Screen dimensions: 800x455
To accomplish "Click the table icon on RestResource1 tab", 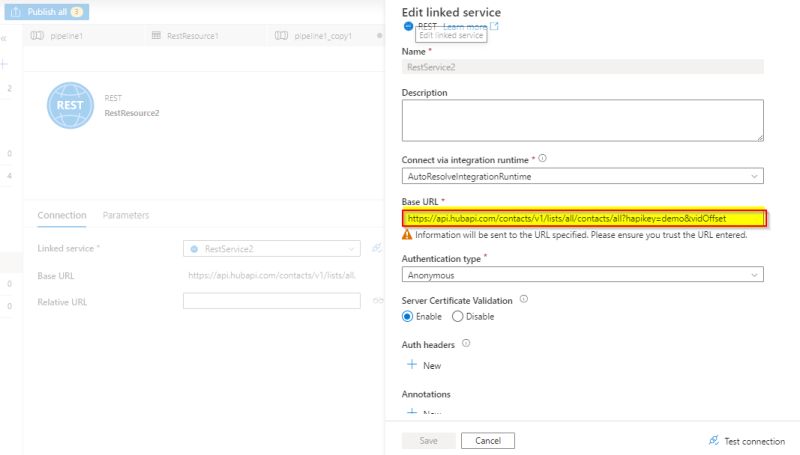I will point(156,35).
